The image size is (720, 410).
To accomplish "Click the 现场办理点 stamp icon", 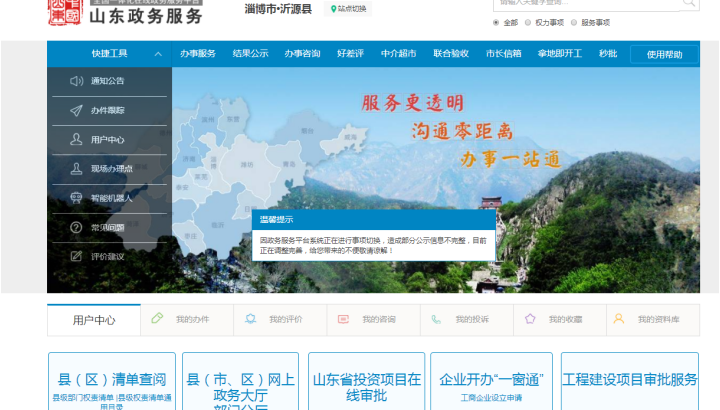I will (x=77, y=169).
